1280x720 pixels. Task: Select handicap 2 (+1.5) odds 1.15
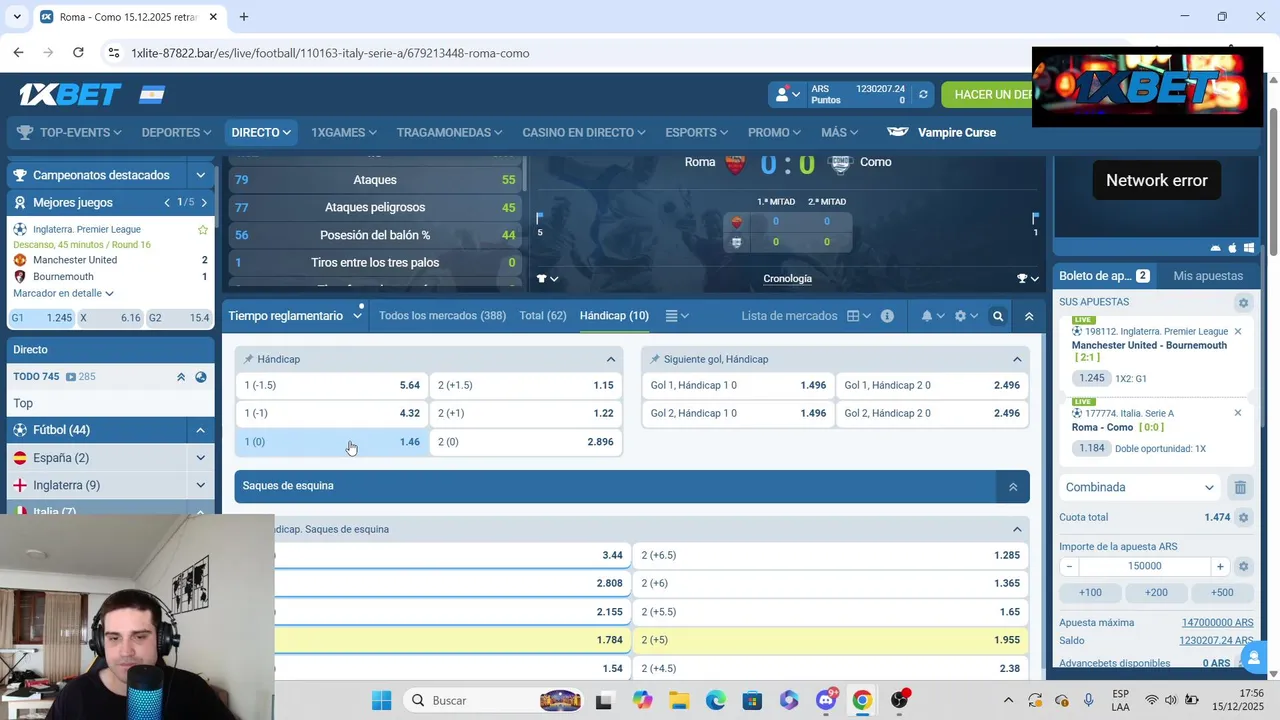pos(526,385)
